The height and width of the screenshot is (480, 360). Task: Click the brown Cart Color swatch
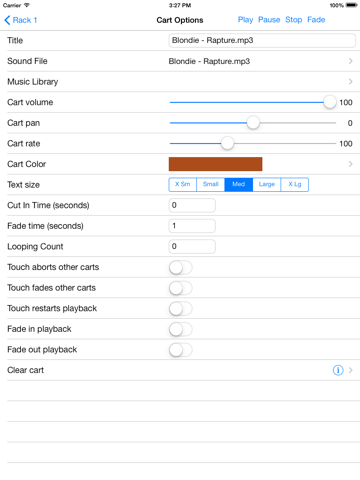click(x=215, y=164)
